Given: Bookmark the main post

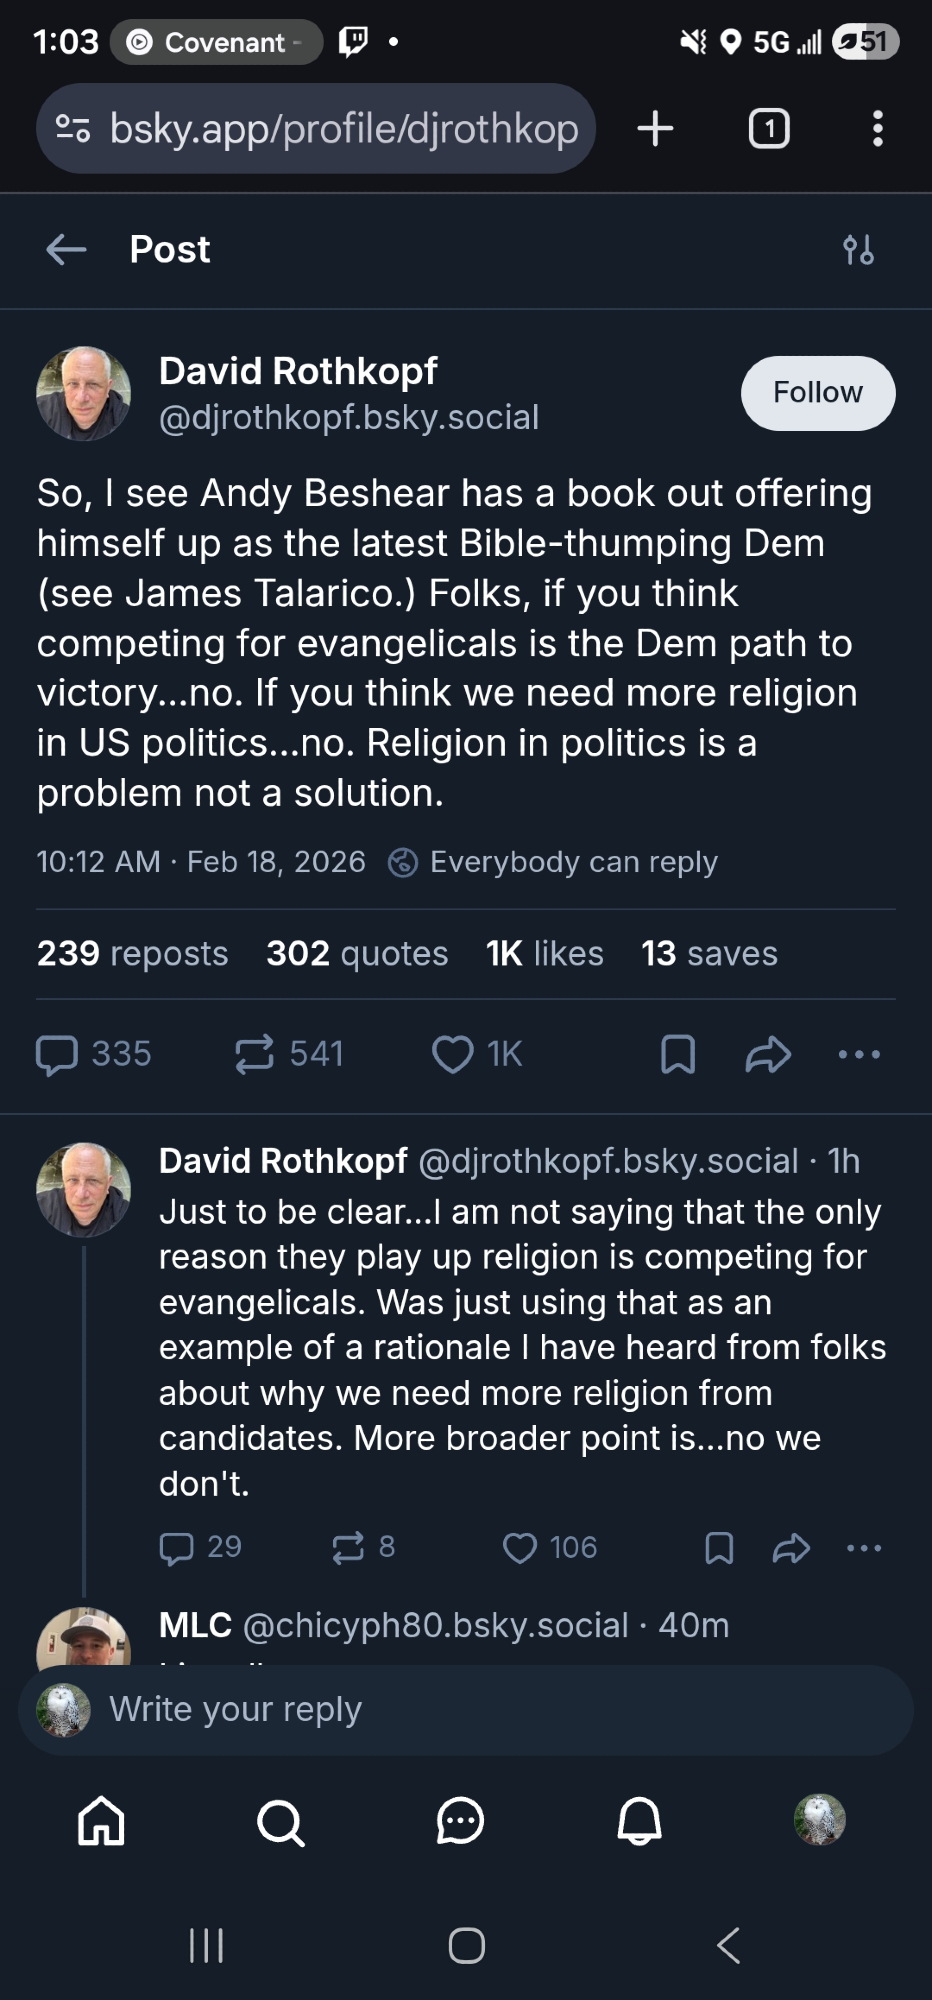Looking at the screenshot, I should [x=678, y=1054].
